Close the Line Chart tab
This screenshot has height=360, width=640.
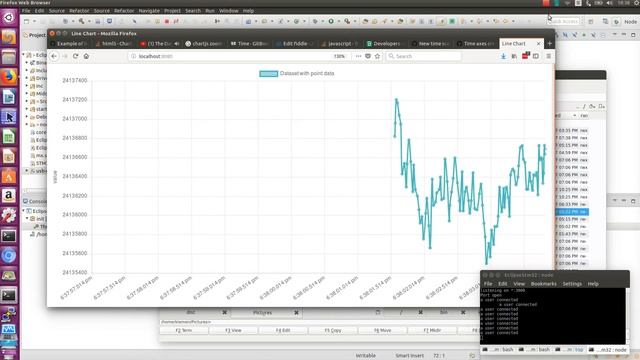click(x=538, y=43)
